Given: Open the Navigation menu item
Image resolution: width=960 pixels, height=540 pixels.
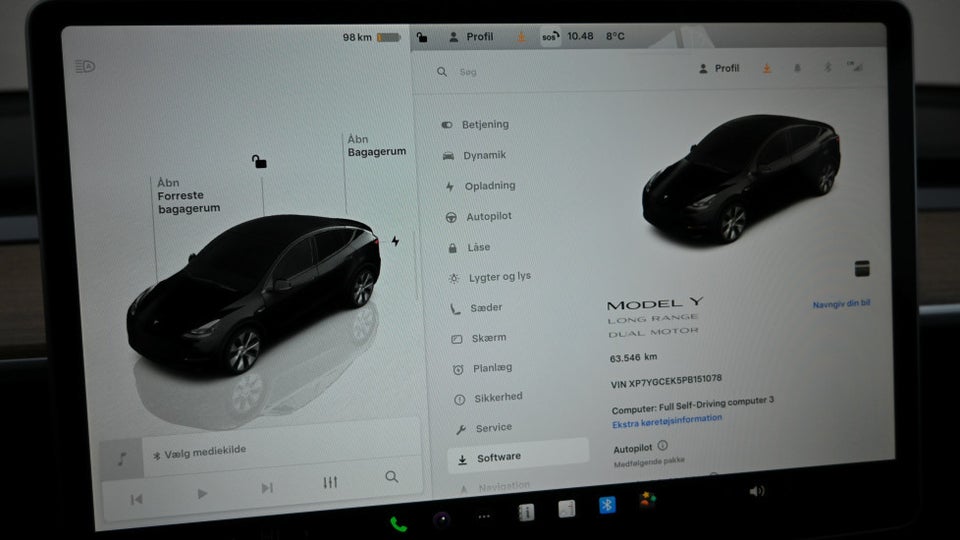Looking at the screenshot, I should [495, 487].
